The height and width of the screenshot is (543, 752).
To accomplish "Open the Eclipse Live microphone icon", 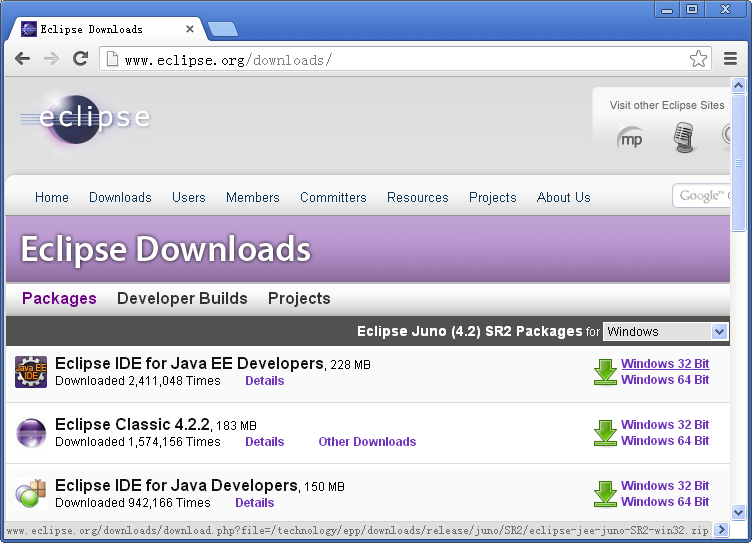I will (684, 137).
